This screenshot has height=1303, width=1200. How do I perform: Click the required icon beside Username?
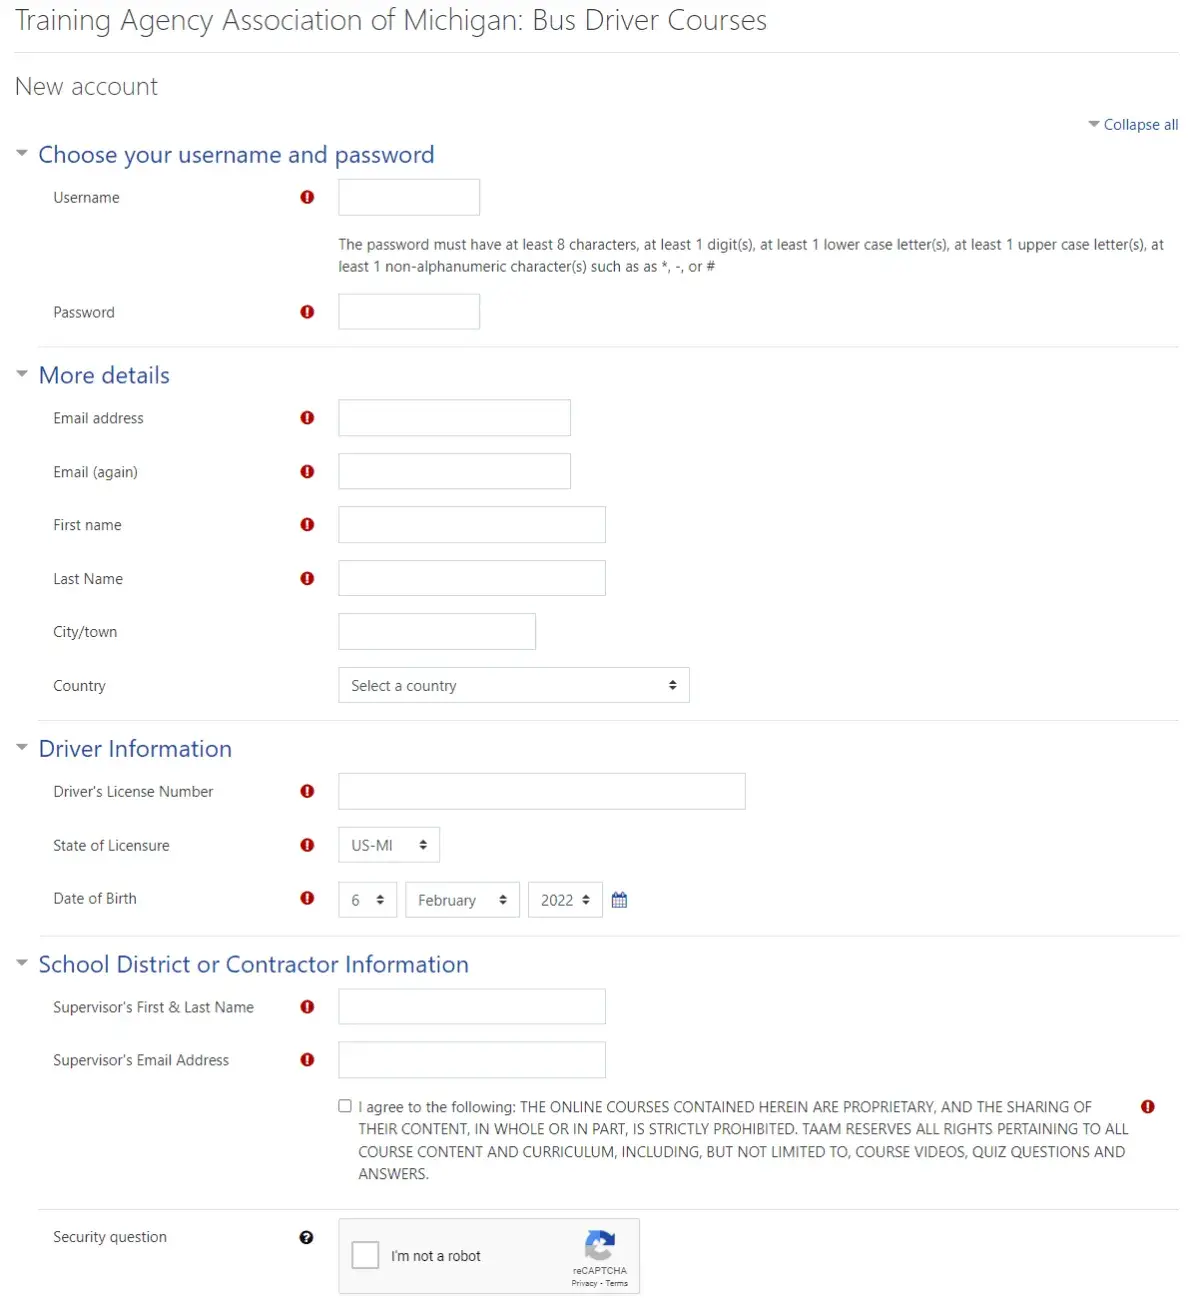pos(307,197)
